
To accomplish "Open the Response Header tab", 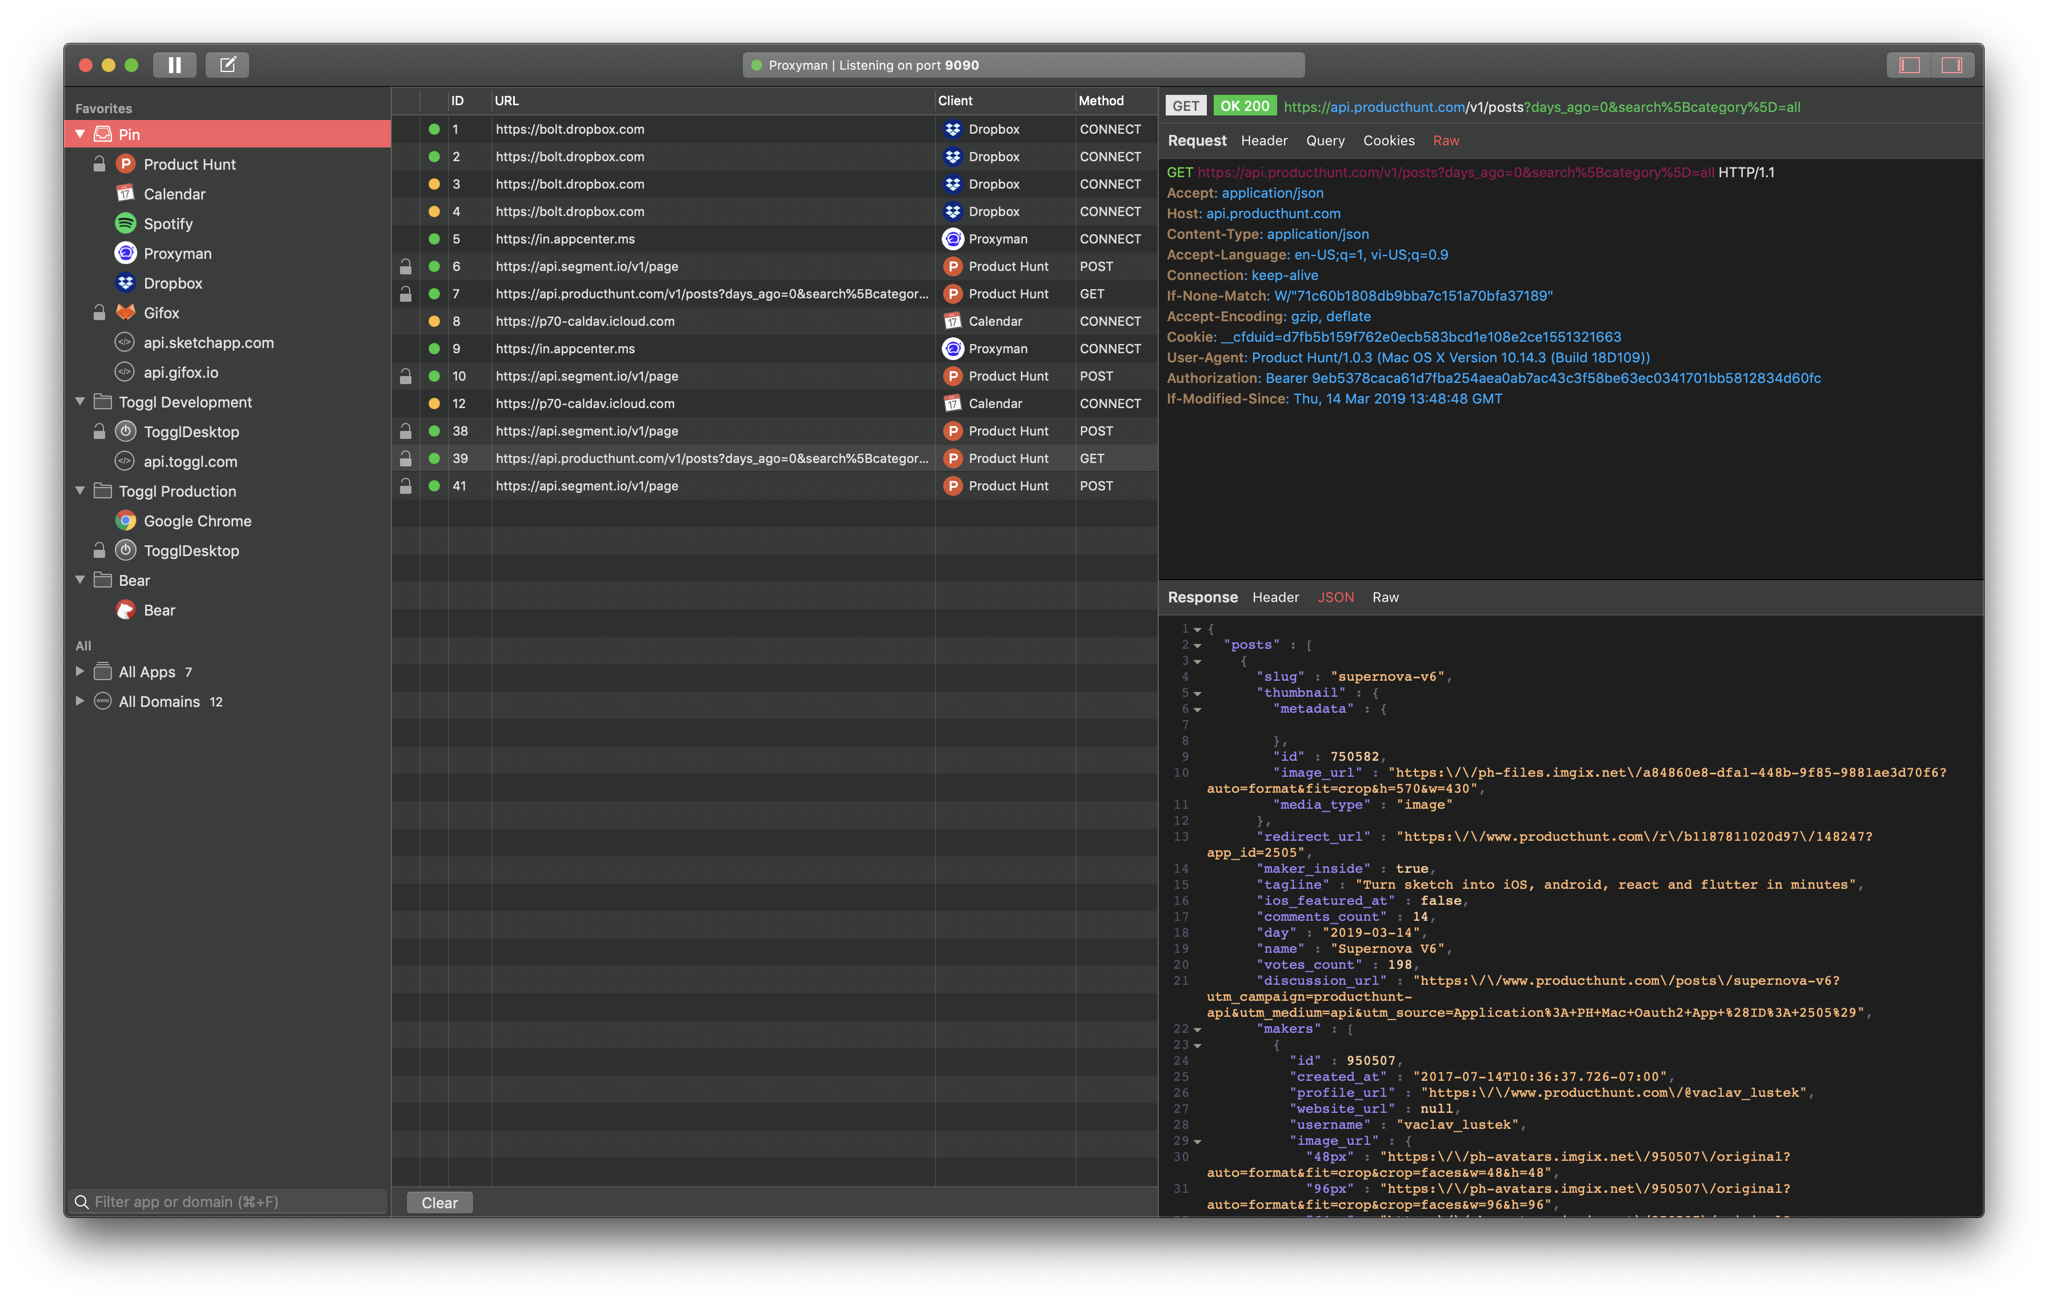I will (x=1275, y=598).
